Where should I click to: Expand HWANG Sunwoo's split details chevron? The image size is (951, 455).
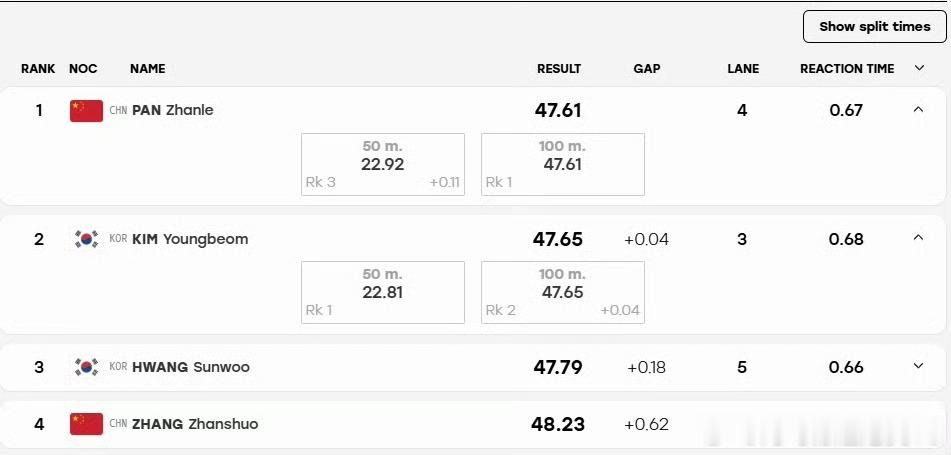918,366
